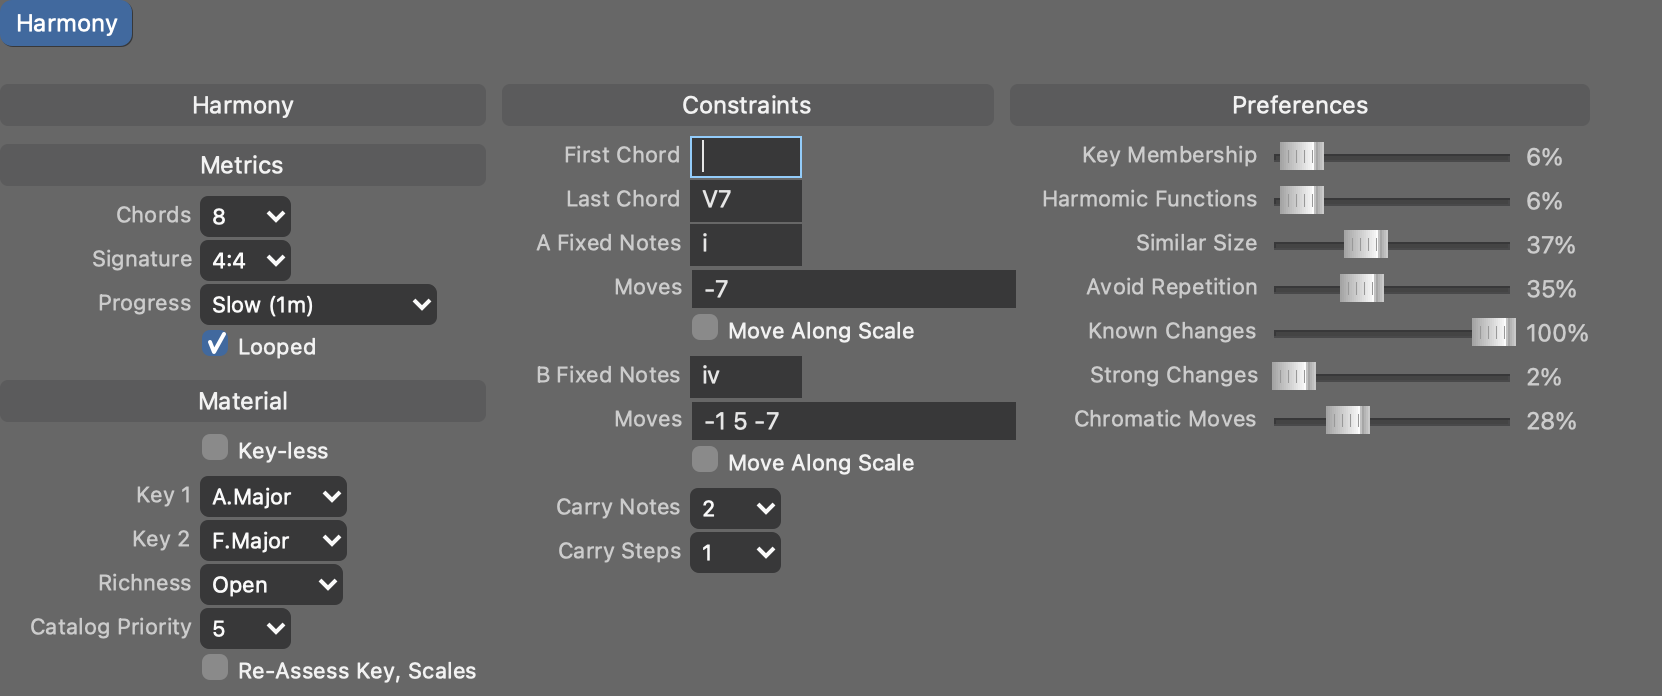Viewport: 1662px width, 696px height.
Task: Open the Catalog Priority dropdown
Action: [245, 629]
